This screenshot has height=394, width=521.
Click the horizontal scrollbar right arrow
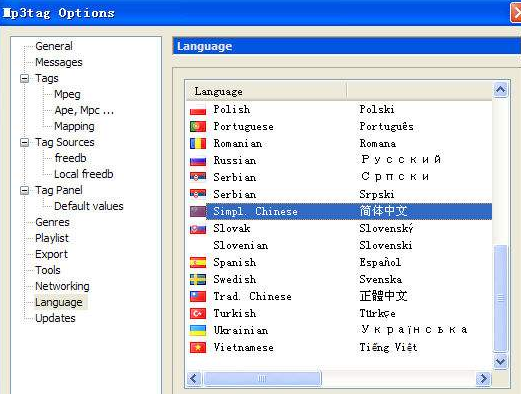(483, 379)
